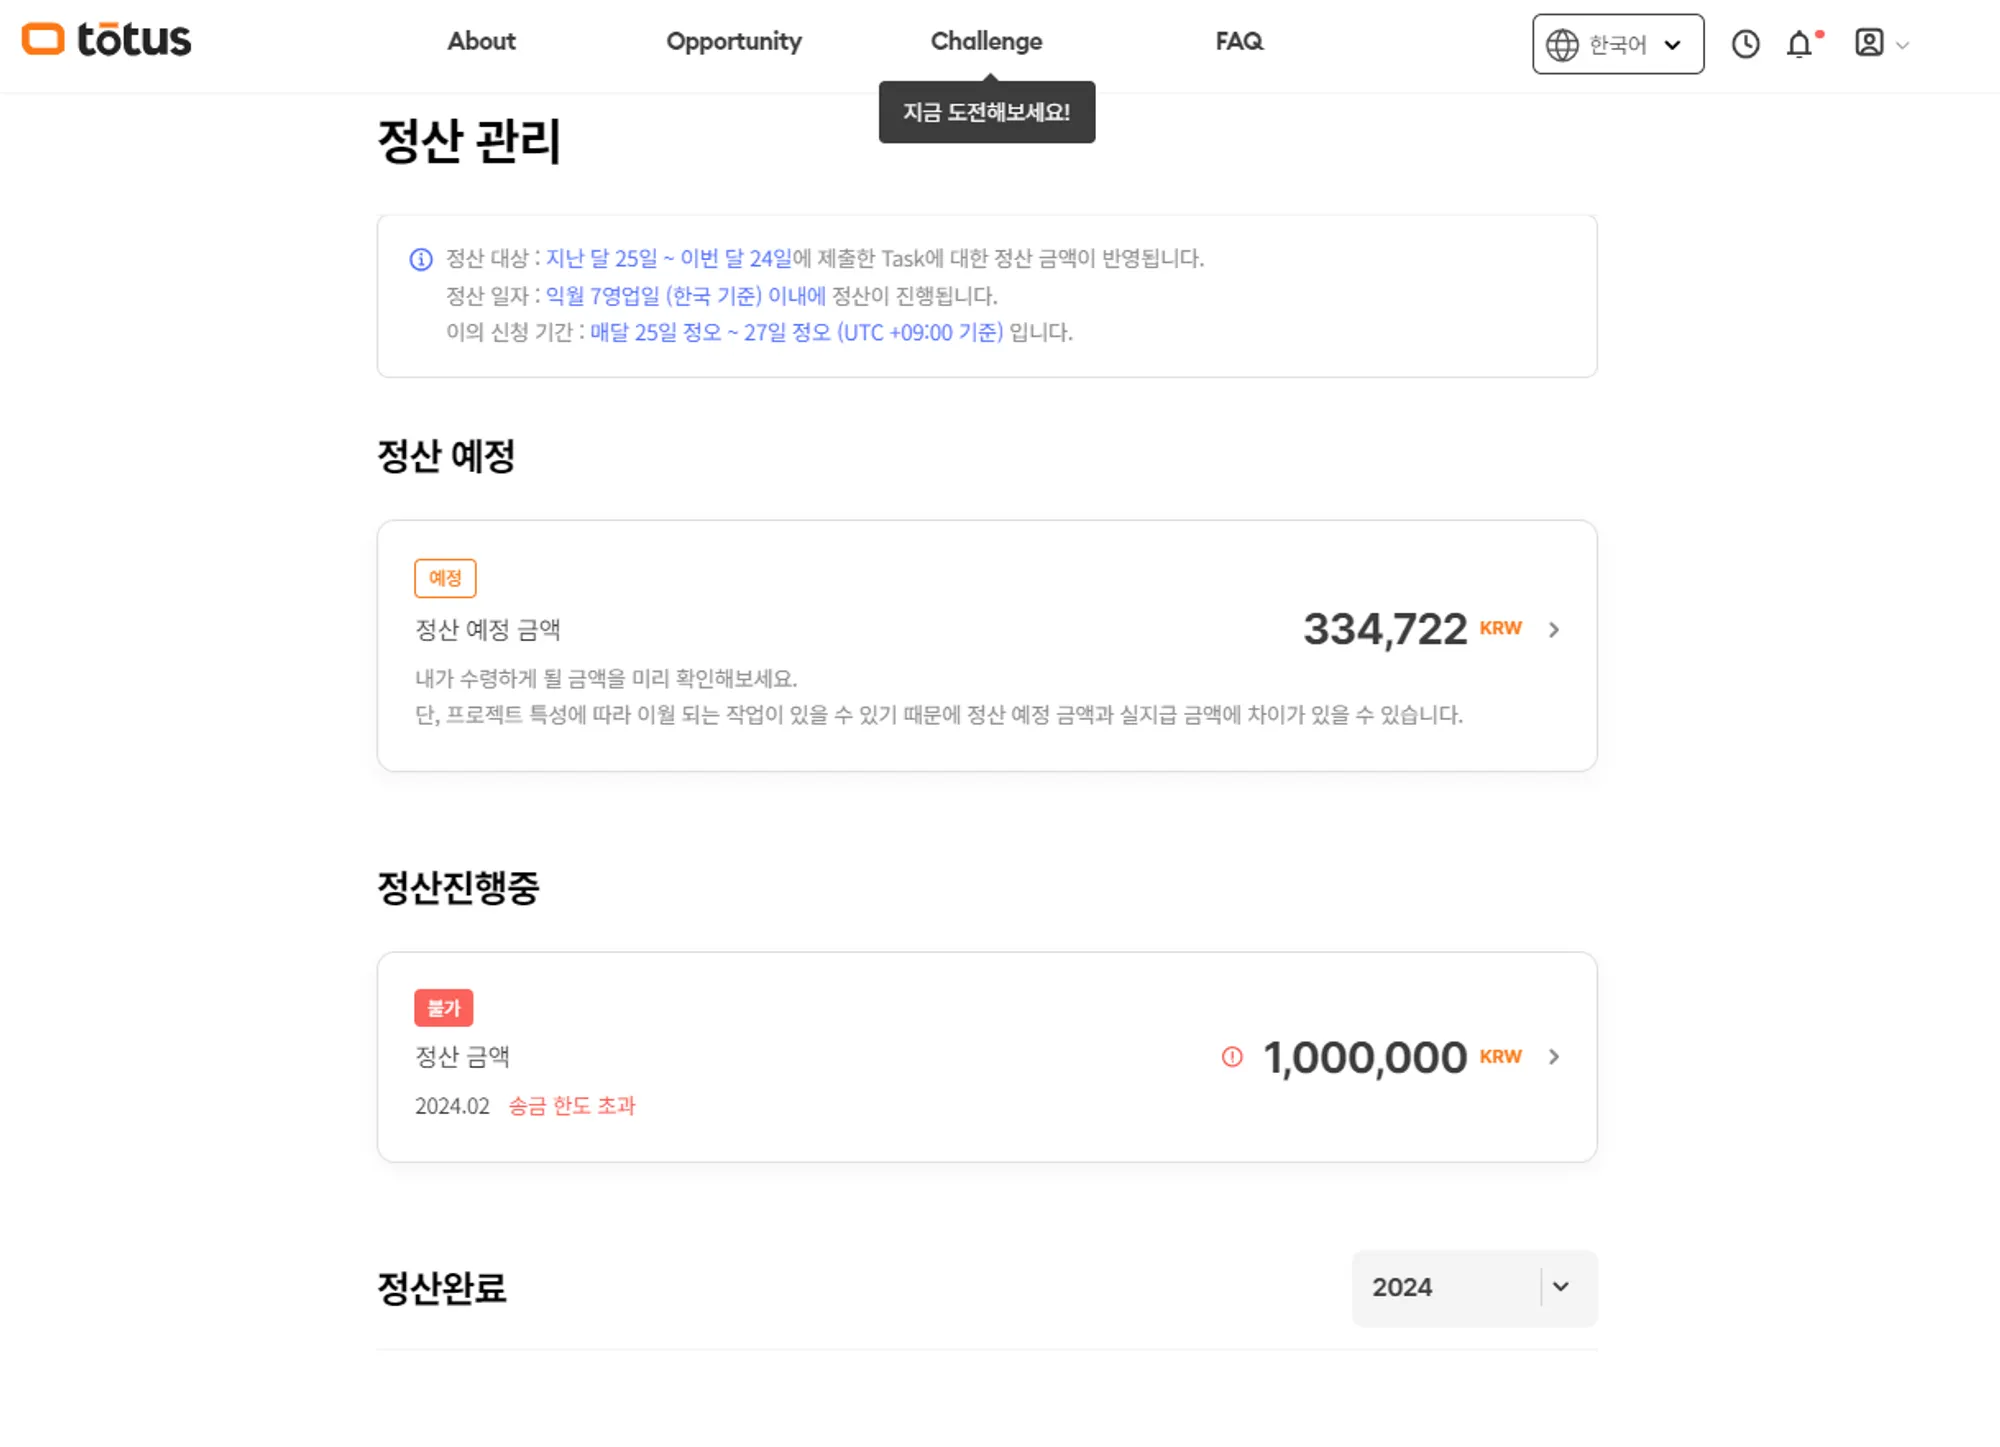Click the orange 예정 badge
Viewport: 2000px width, 1447px height.
click(445, 578)
